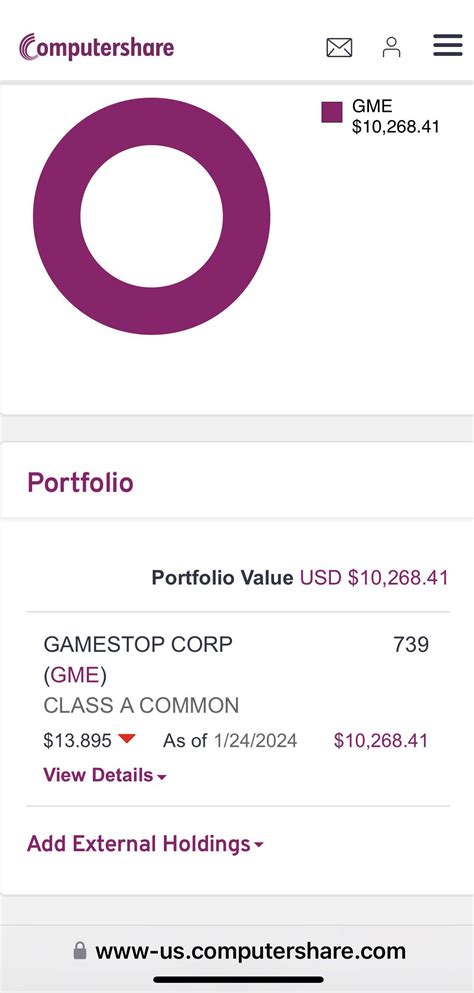This screenshot has width=474, height=993.
Task: Open the user profile icon
Action: [392, 47]
